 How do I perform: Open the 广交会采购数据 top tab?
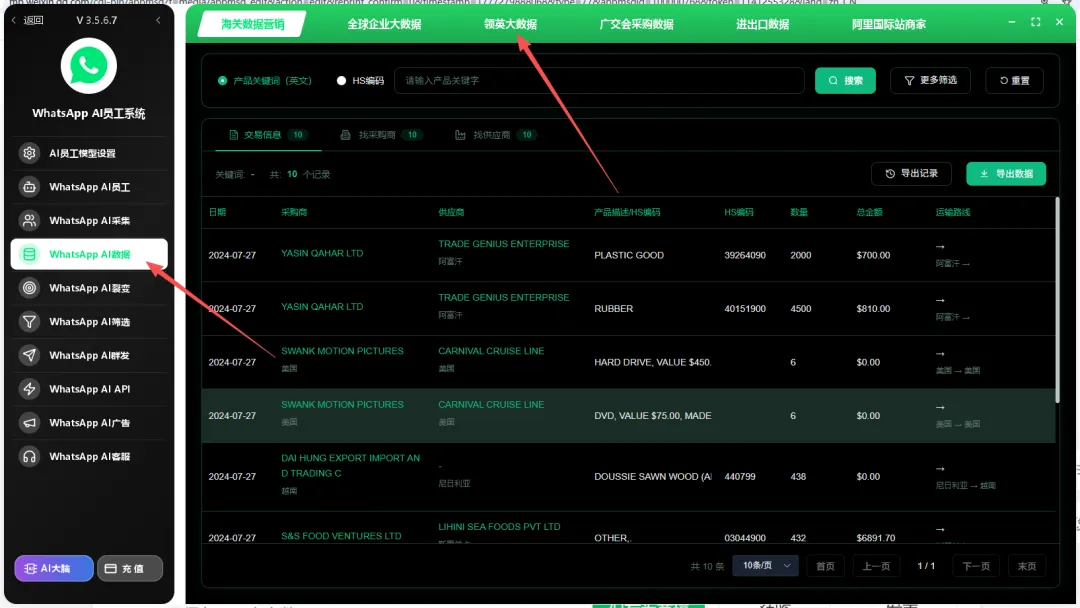(636, 24)
